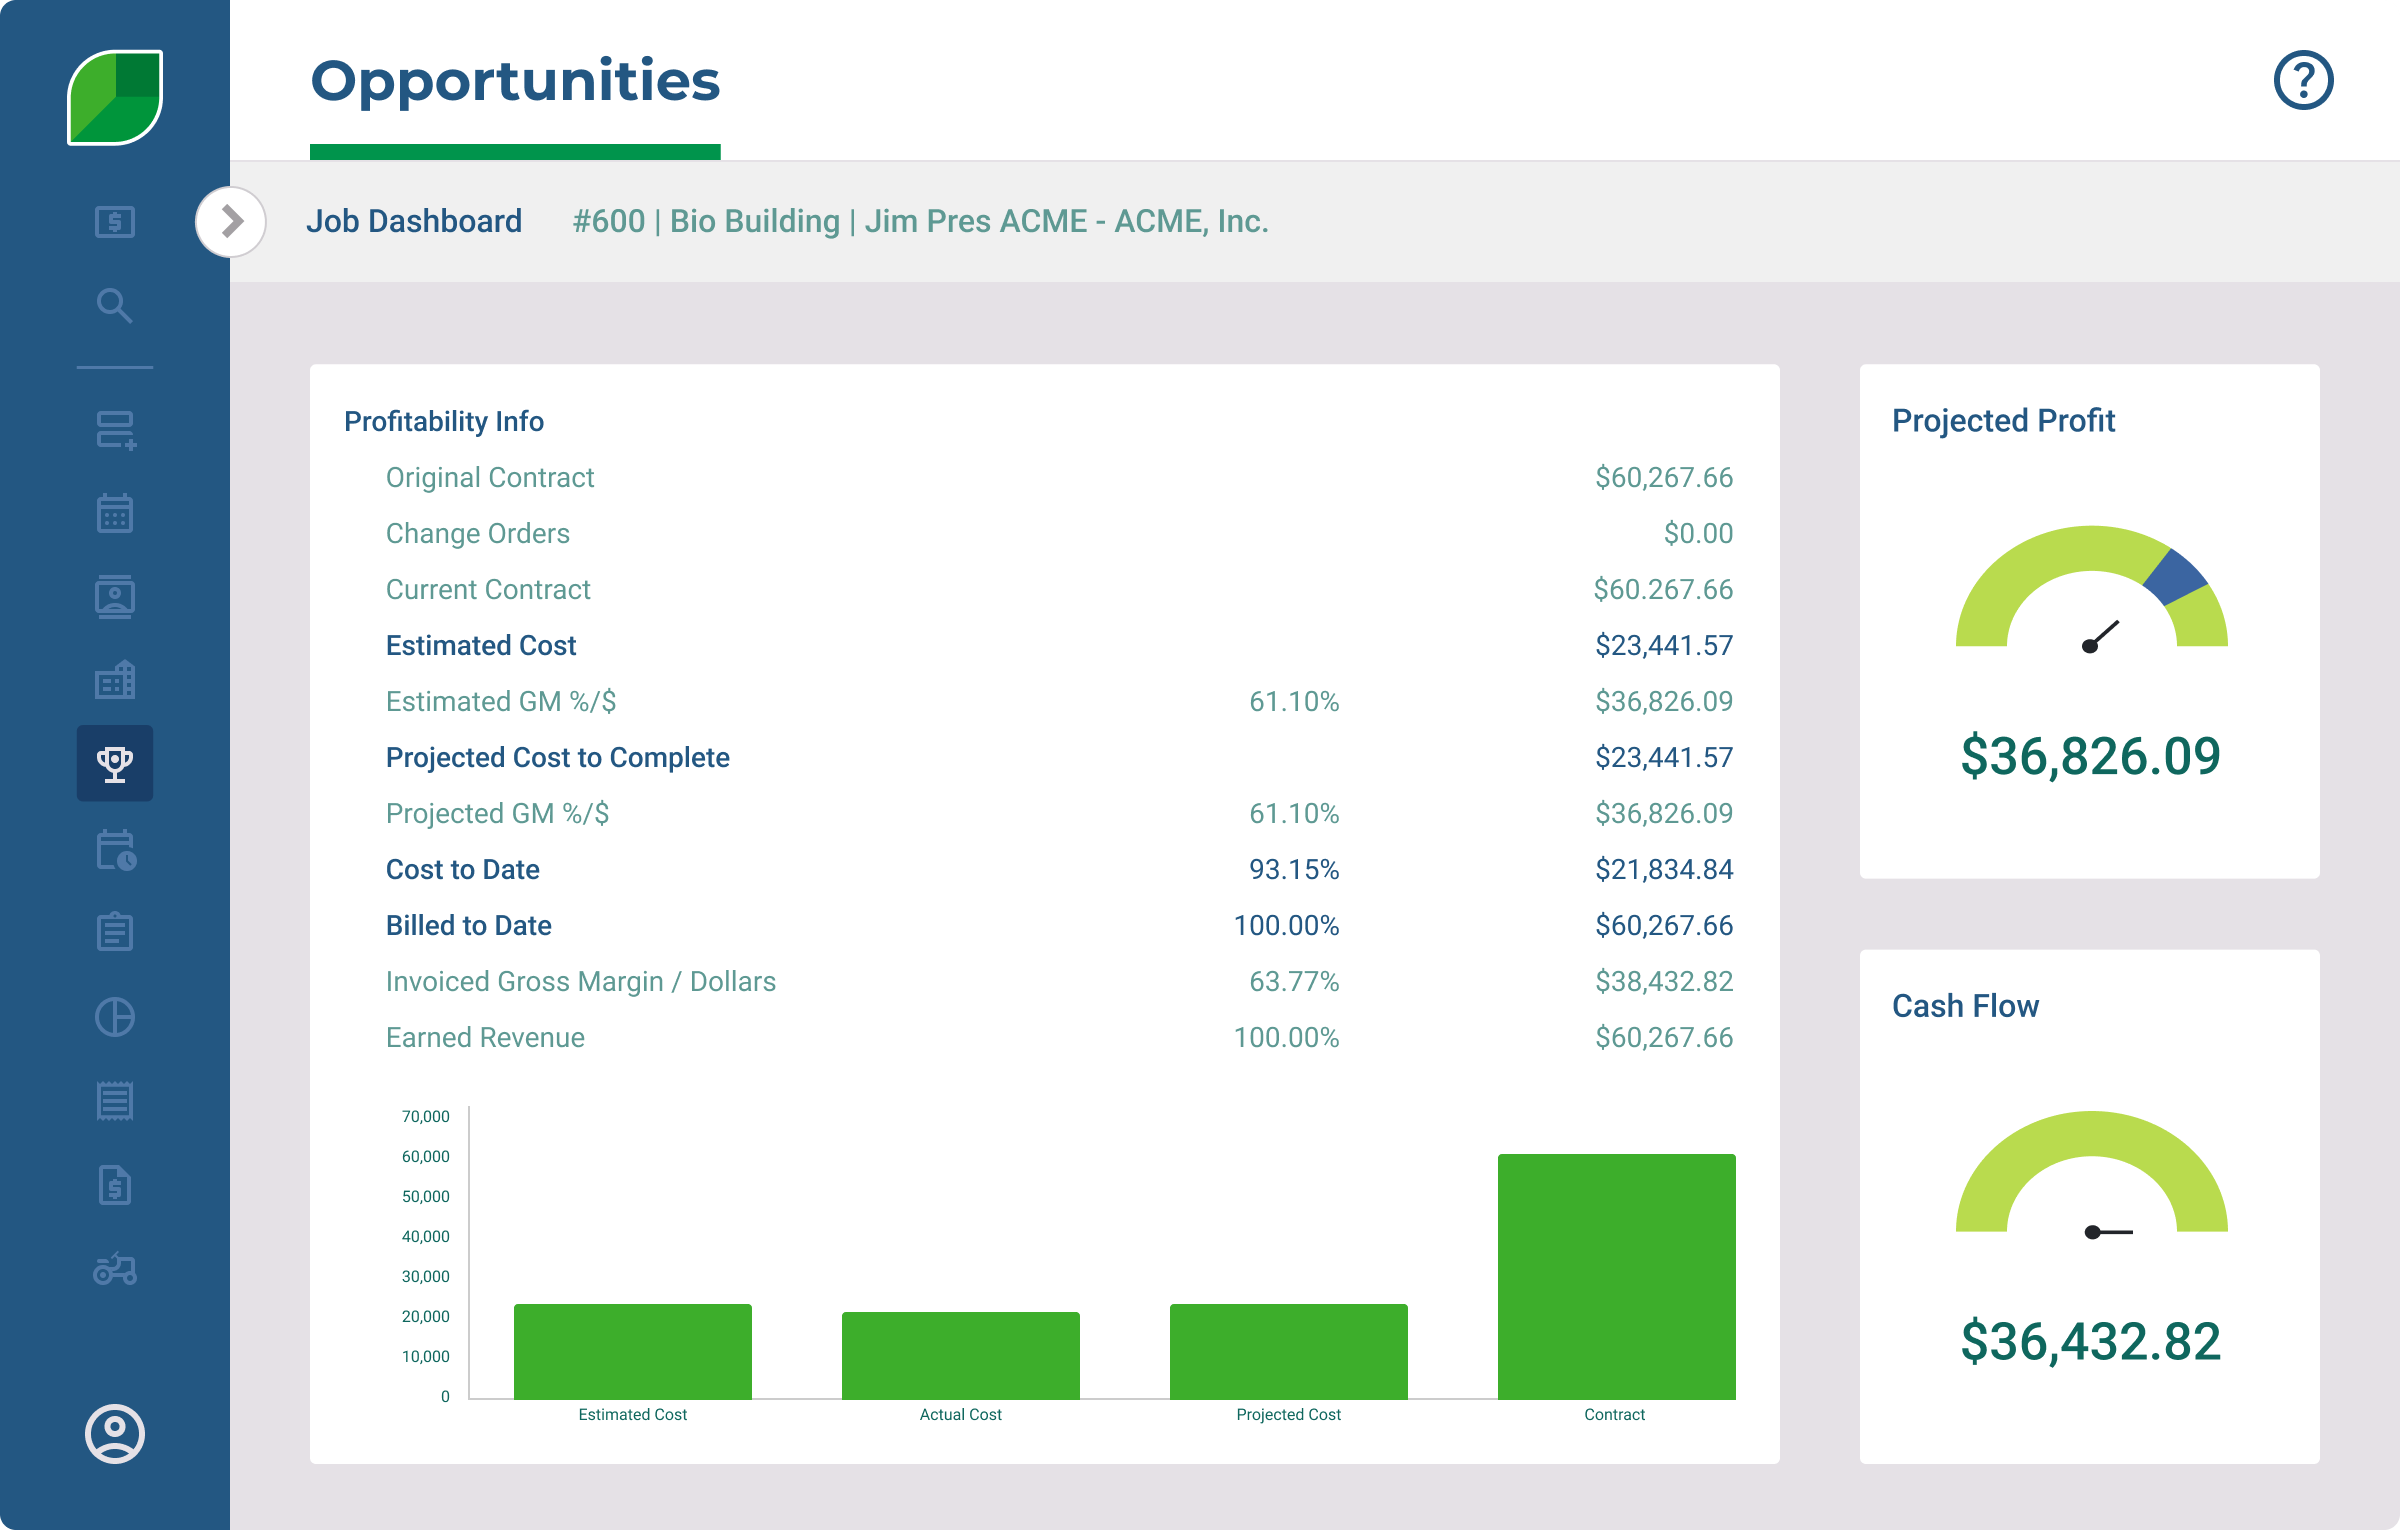Click the Projected Profit gauge
Viewport: 2400px width, 1530px height.
click(x=2091, y=590)
